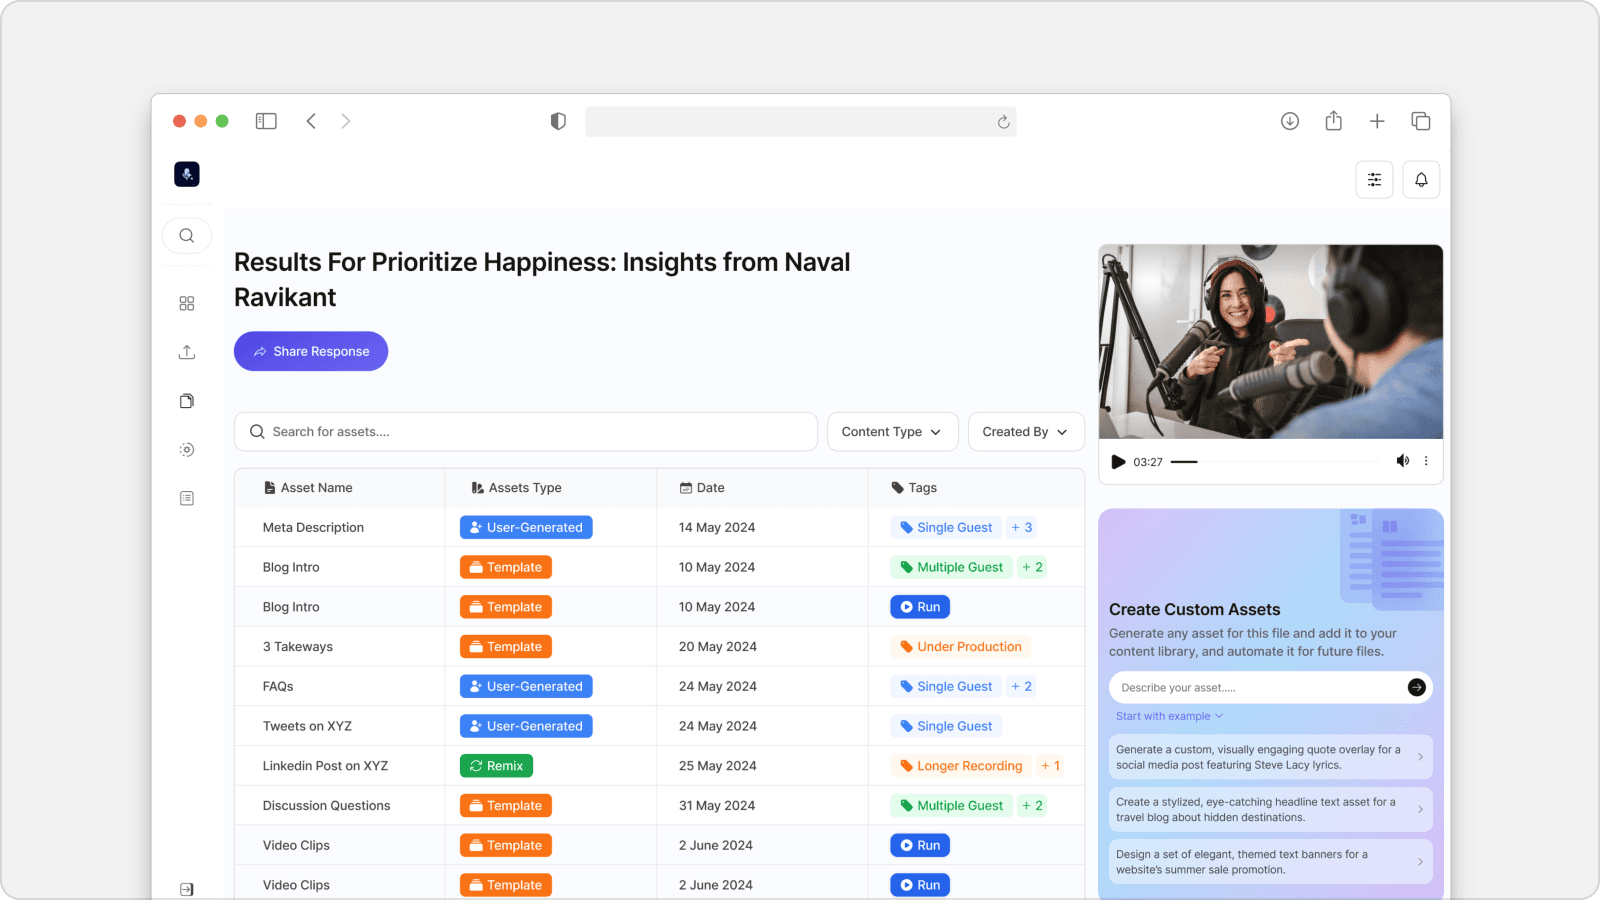Click the +2 tag count on Discussion Questions
This screenshot has height=900, width=1600.
click(x=1032, y=805)
